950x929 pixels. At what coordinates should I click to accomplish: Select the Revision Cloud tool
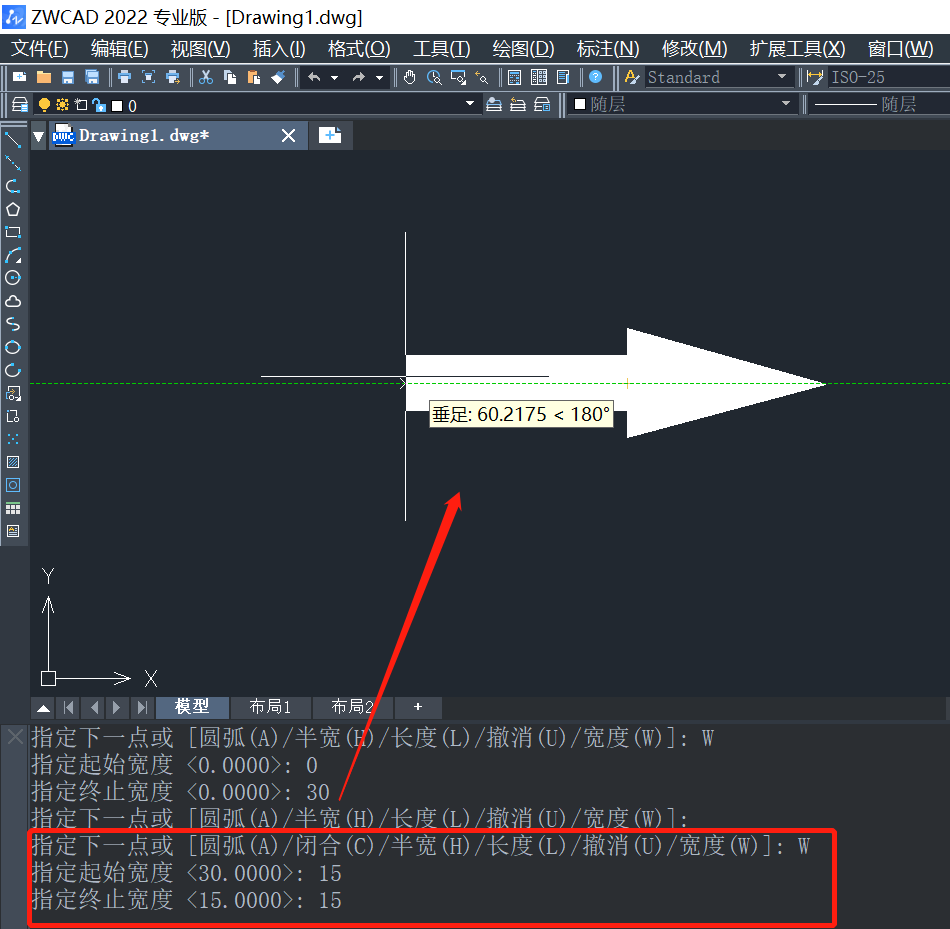13,301
